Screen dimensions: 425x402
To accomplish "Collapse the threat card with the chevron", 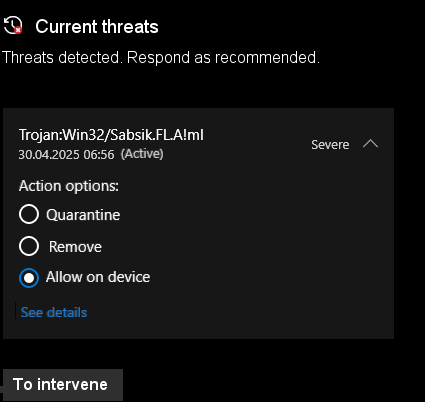I will (370, 144).
